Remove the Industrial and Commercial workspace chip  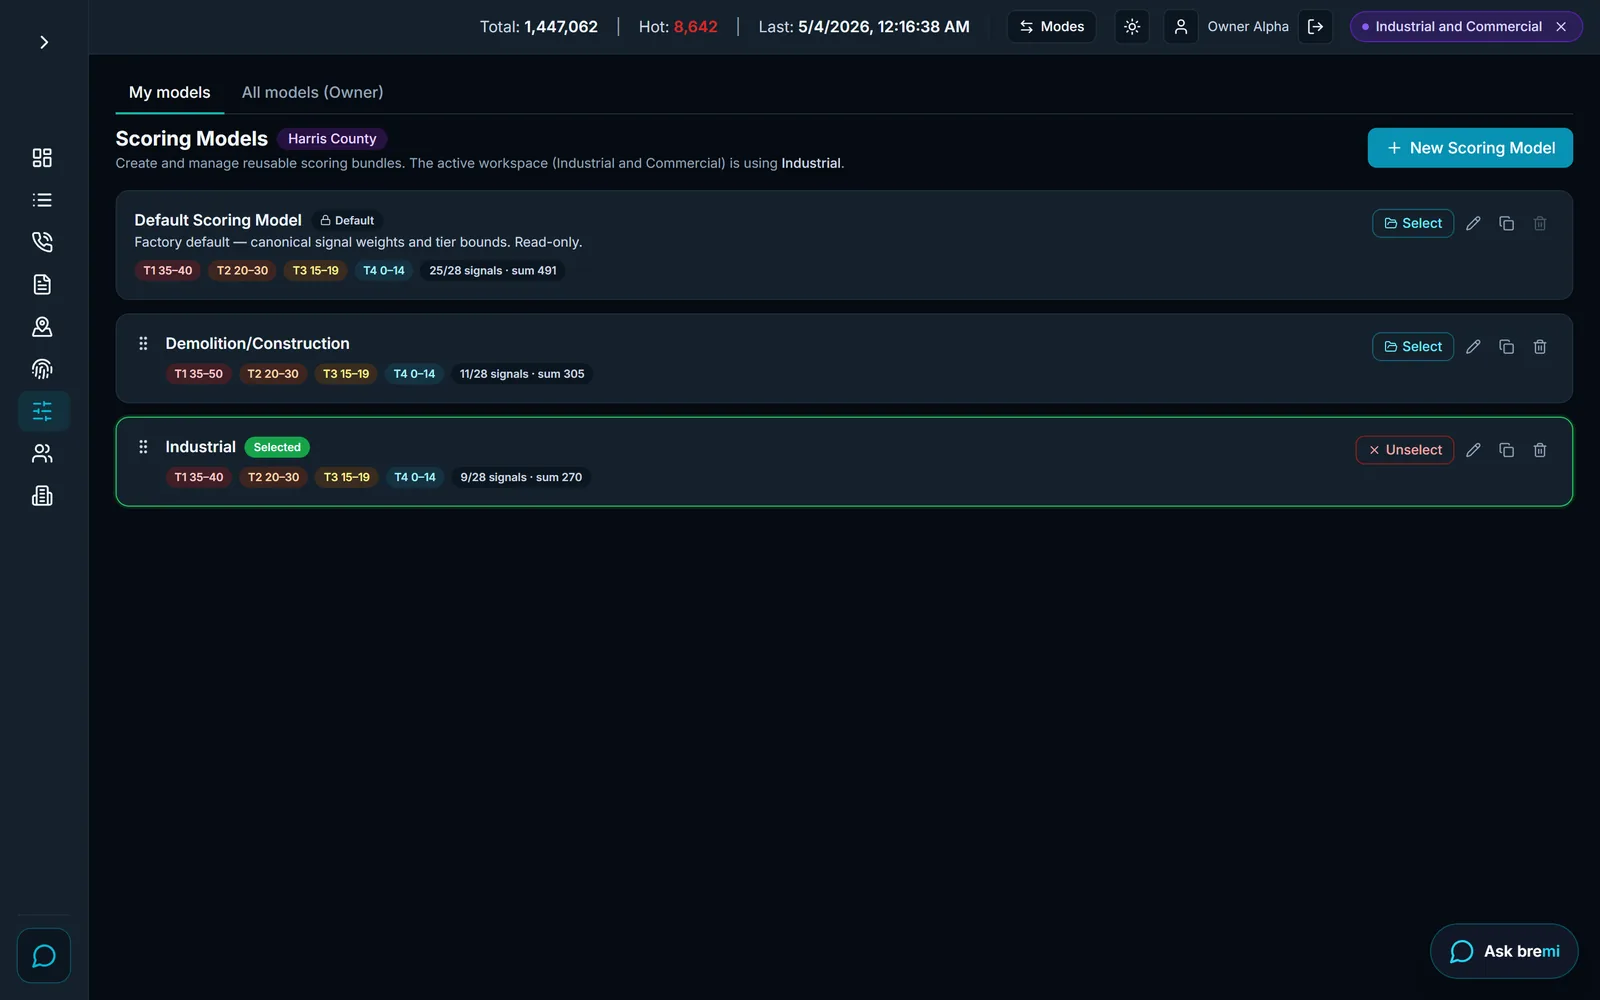click(1561, 27)
